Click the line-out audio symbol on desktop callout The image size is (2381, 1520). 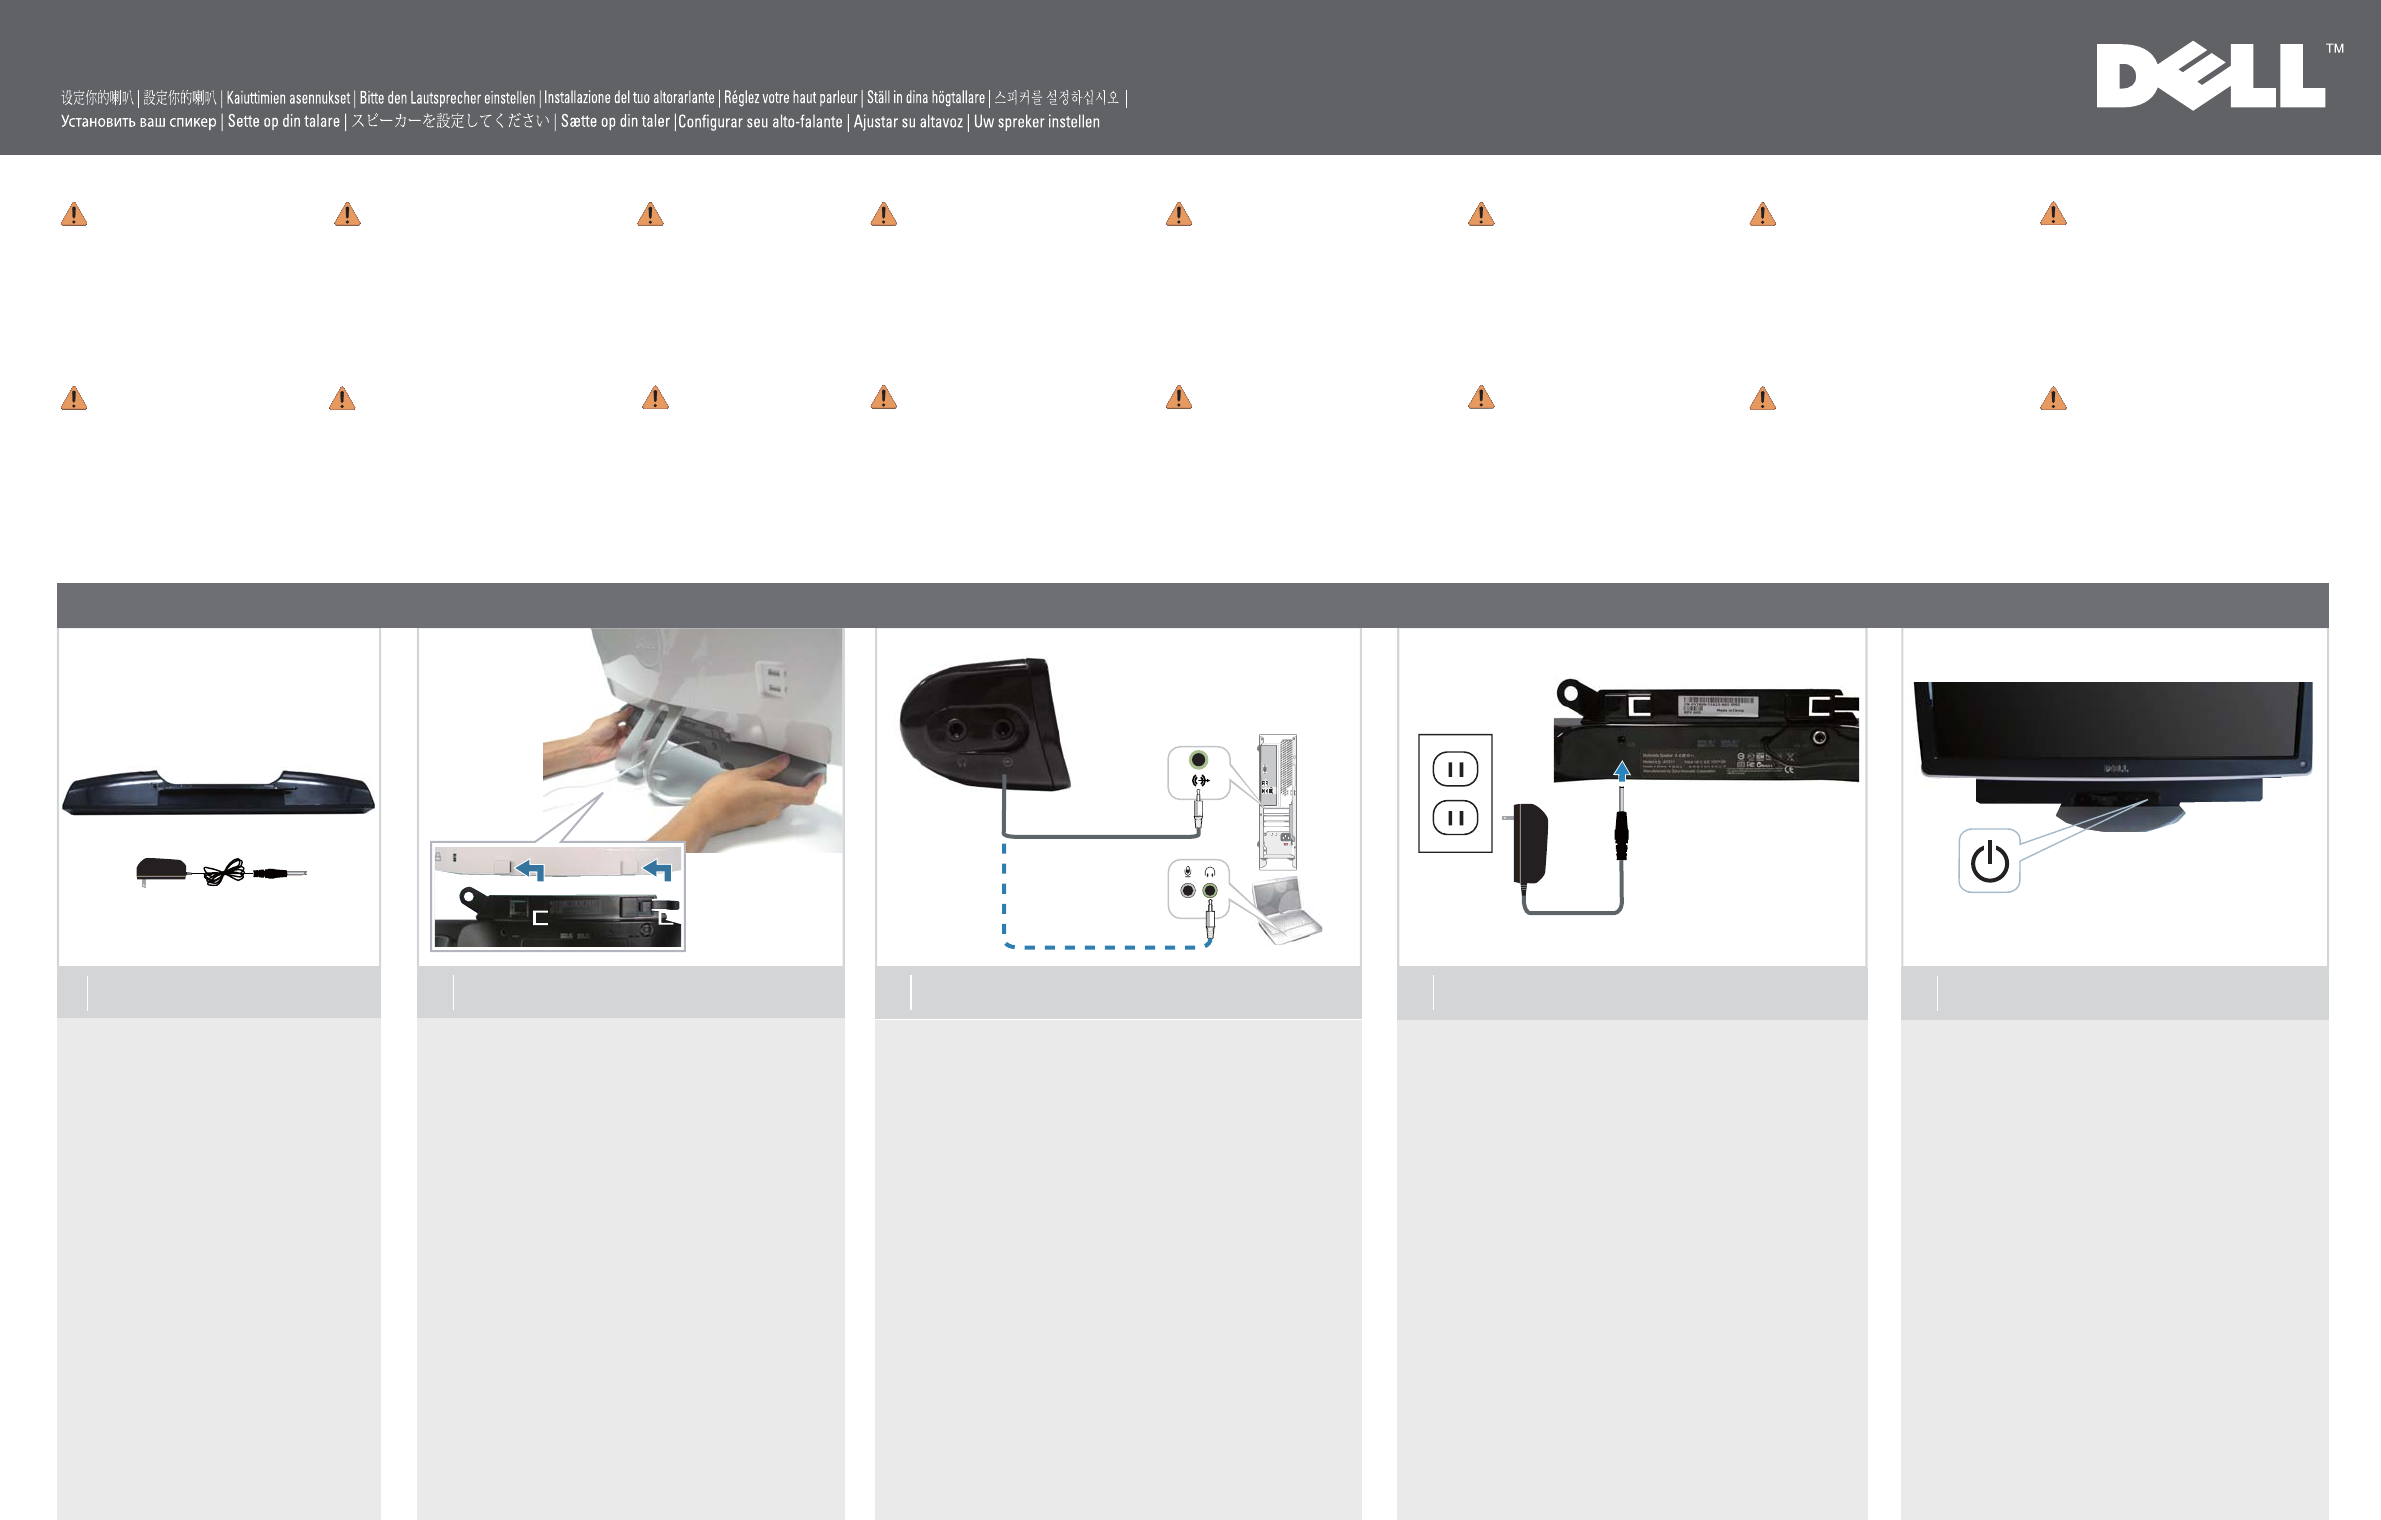click(x=1200, y=780)
